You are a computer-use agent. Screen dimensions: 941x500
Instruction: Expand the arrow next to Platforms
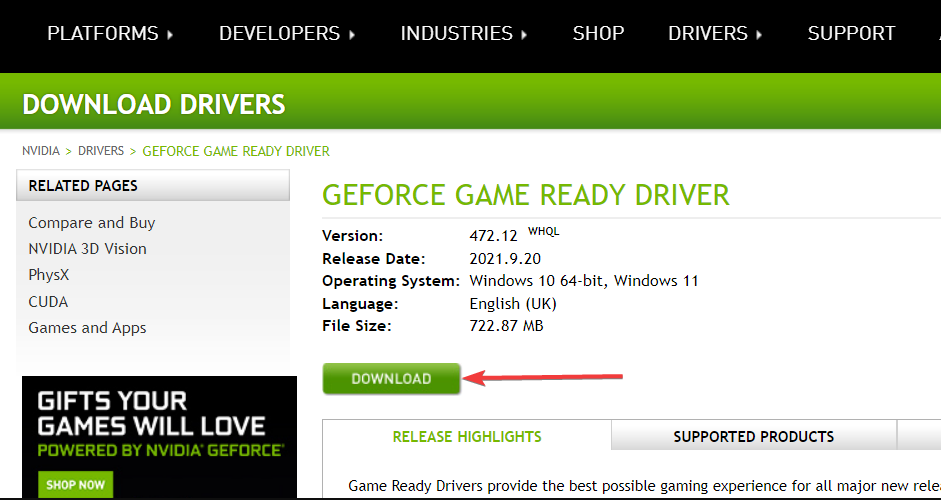[170, 35]
